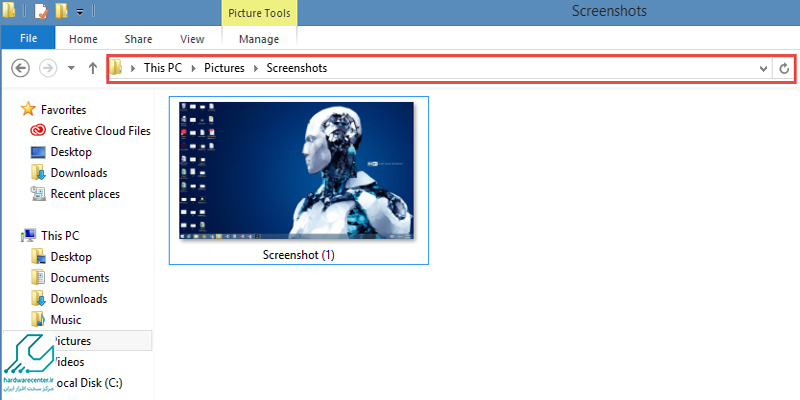Screen dimensions: 800x400
Task: Open Creative Cloud Files in Favorites
Action: tap(101, 131)
